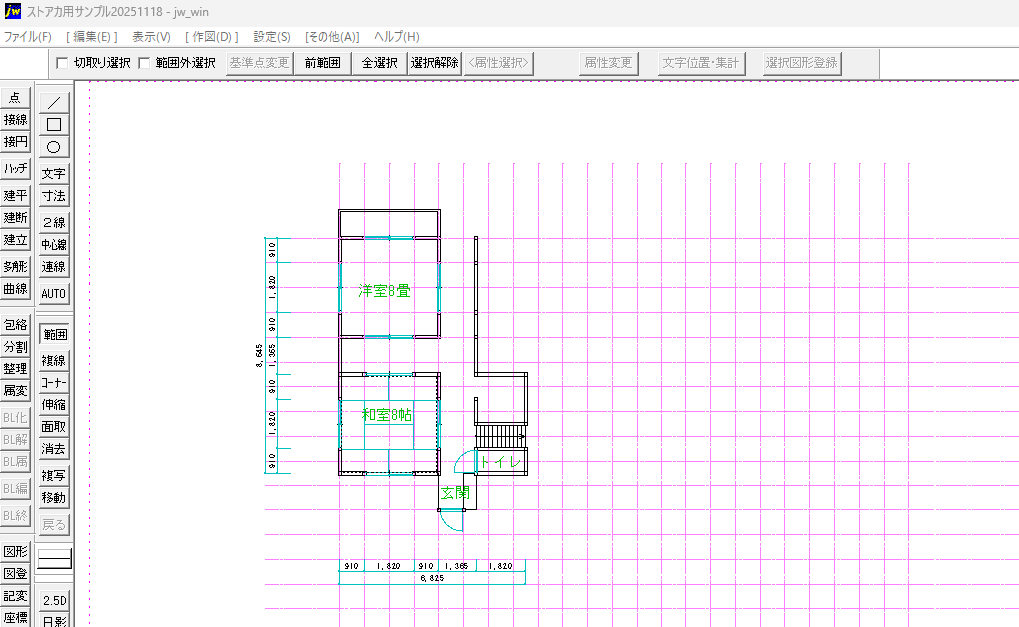Click the 洋室8畳 room label in drawing
The image size is (1019, 627).
385,291
